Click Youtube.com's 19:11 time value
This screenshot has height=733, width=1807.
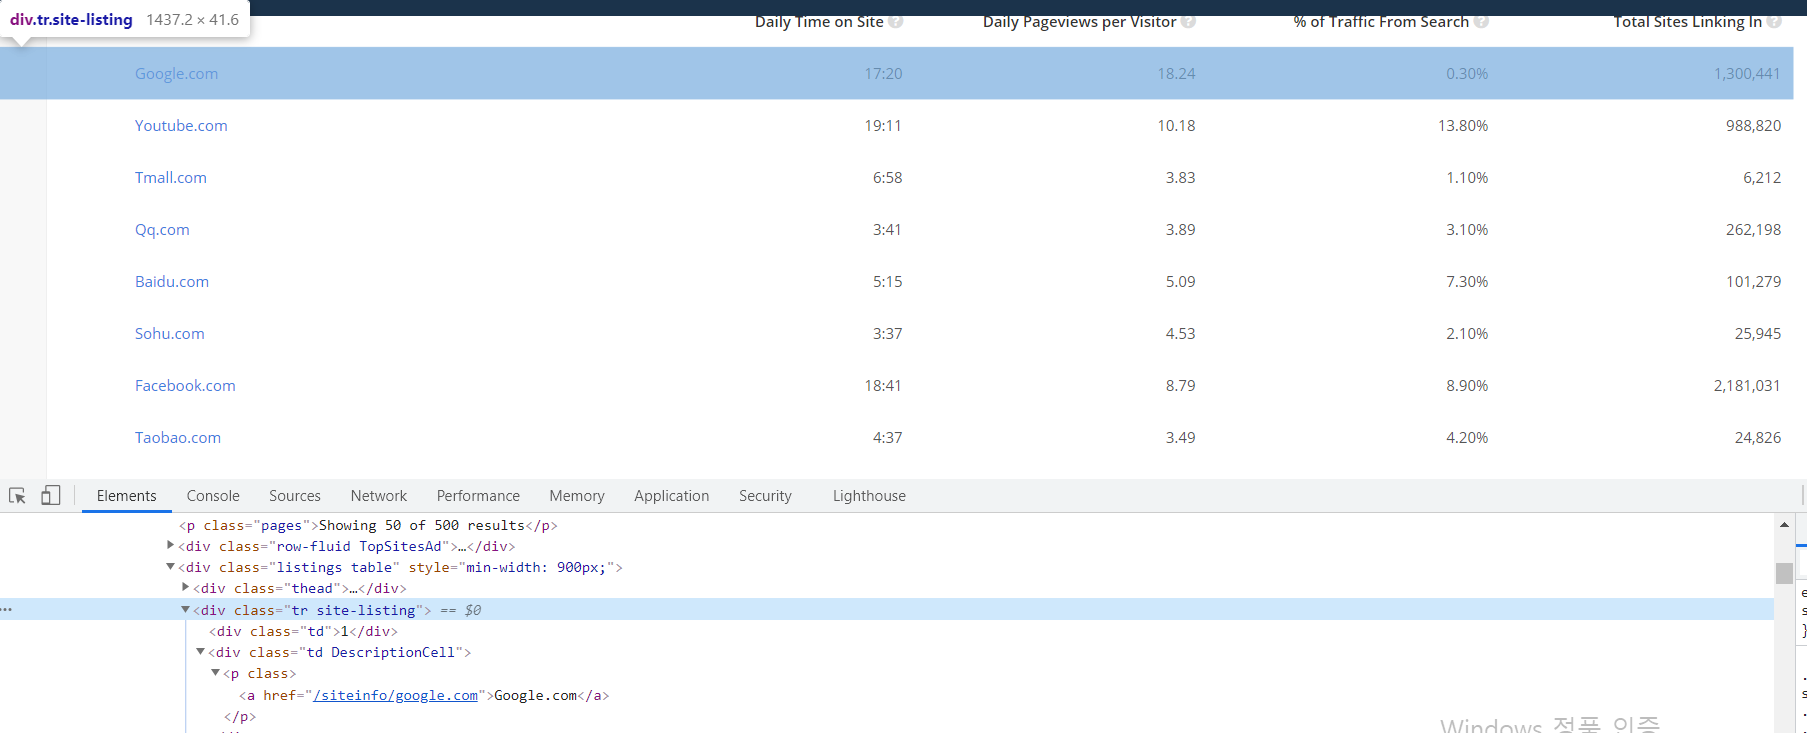[883, 126]
